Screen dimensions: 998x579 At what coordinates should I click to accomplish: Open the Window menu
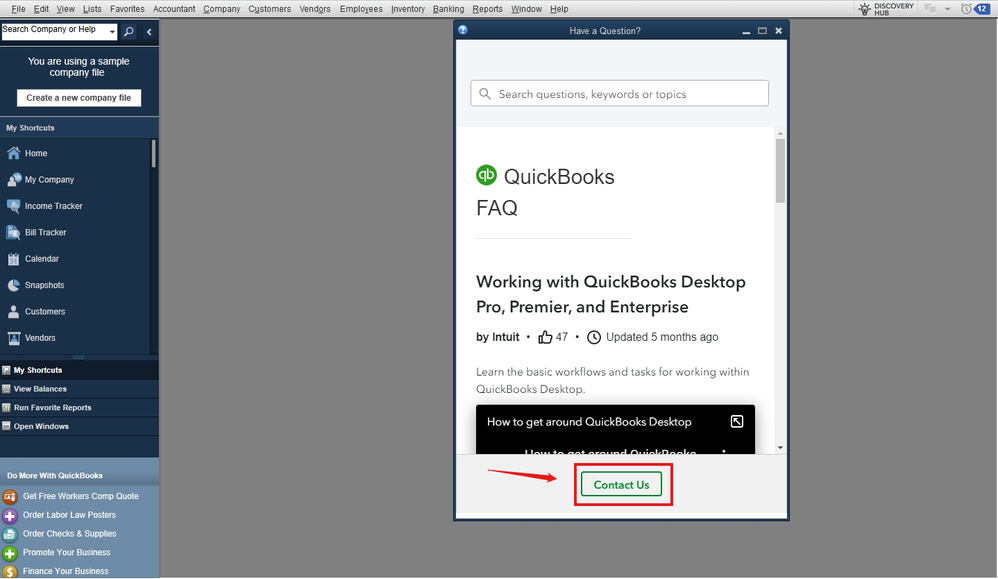coord(526,9)
